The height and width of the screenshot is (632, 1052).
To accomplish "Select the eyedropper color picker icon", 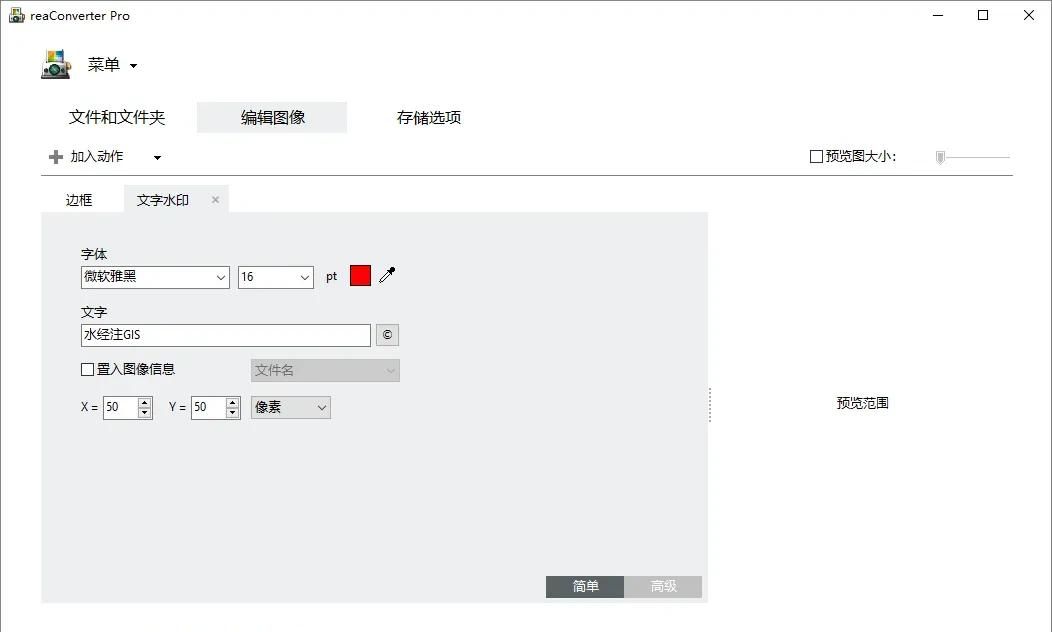I will (x=388, y=275).
